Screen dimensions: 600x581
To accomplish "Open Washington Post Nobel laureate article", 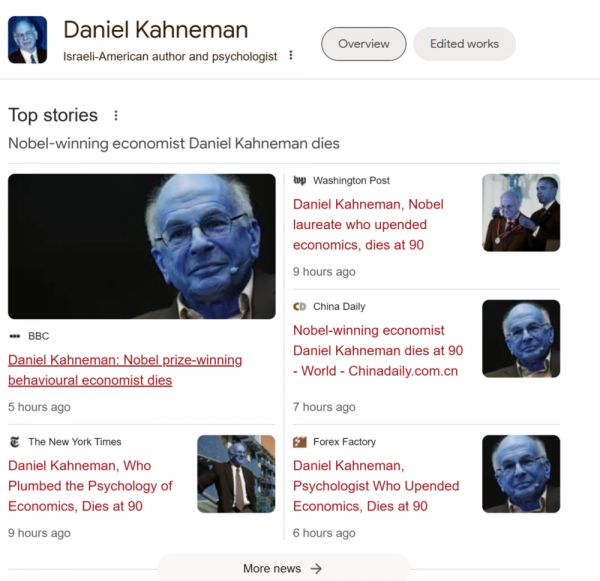I will point(368,225).
